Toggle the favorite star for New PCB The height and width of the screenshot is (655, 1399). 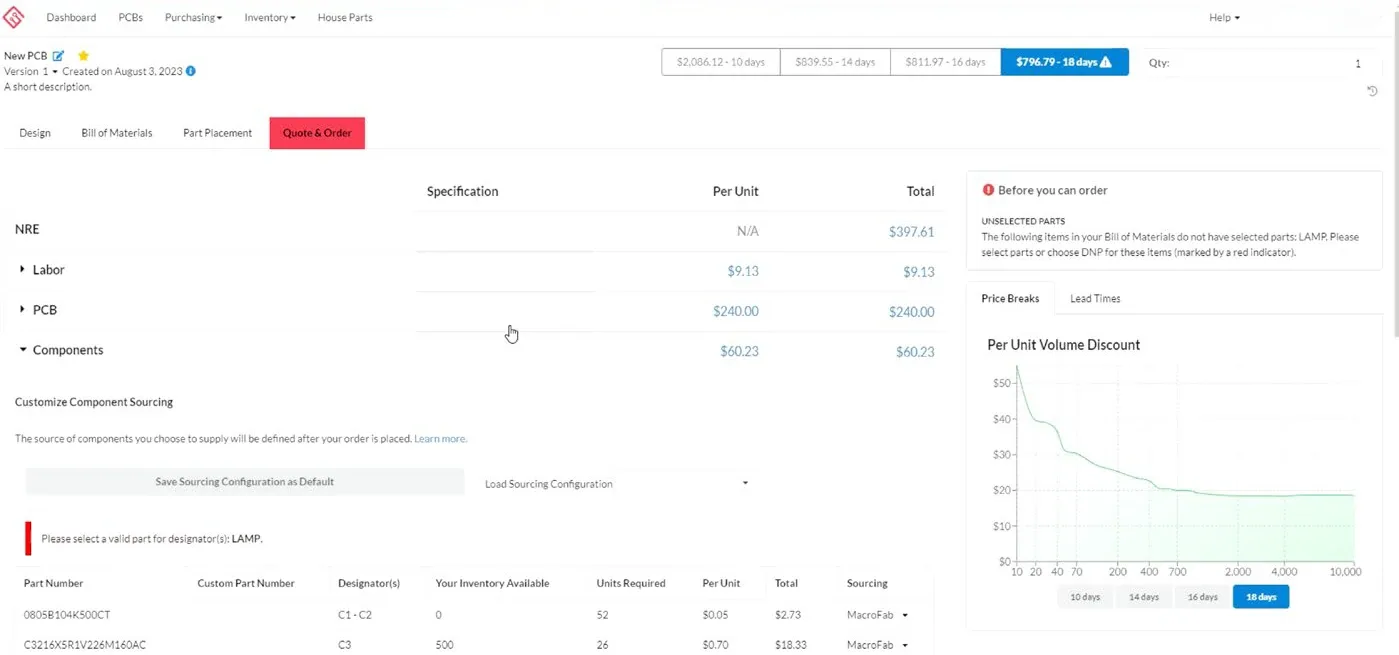(x=83, y=56)
